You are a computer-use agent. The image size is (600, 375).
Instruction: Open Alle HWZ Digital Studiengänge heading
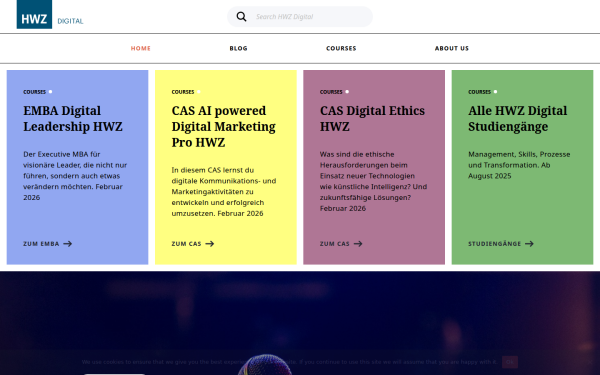517,119
